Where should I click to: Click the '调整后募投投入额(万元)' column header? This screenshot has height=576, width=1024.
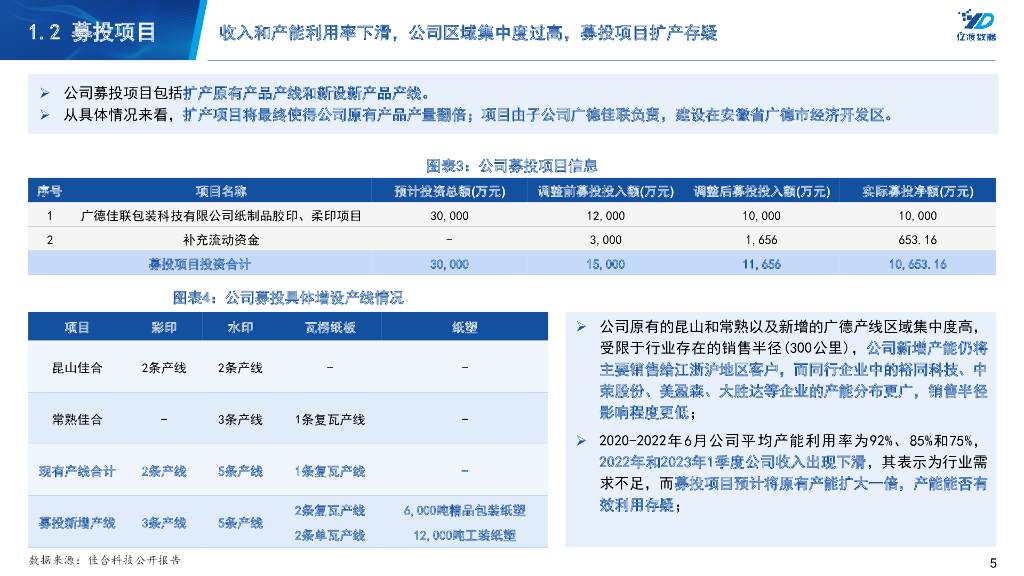[761, 191]
